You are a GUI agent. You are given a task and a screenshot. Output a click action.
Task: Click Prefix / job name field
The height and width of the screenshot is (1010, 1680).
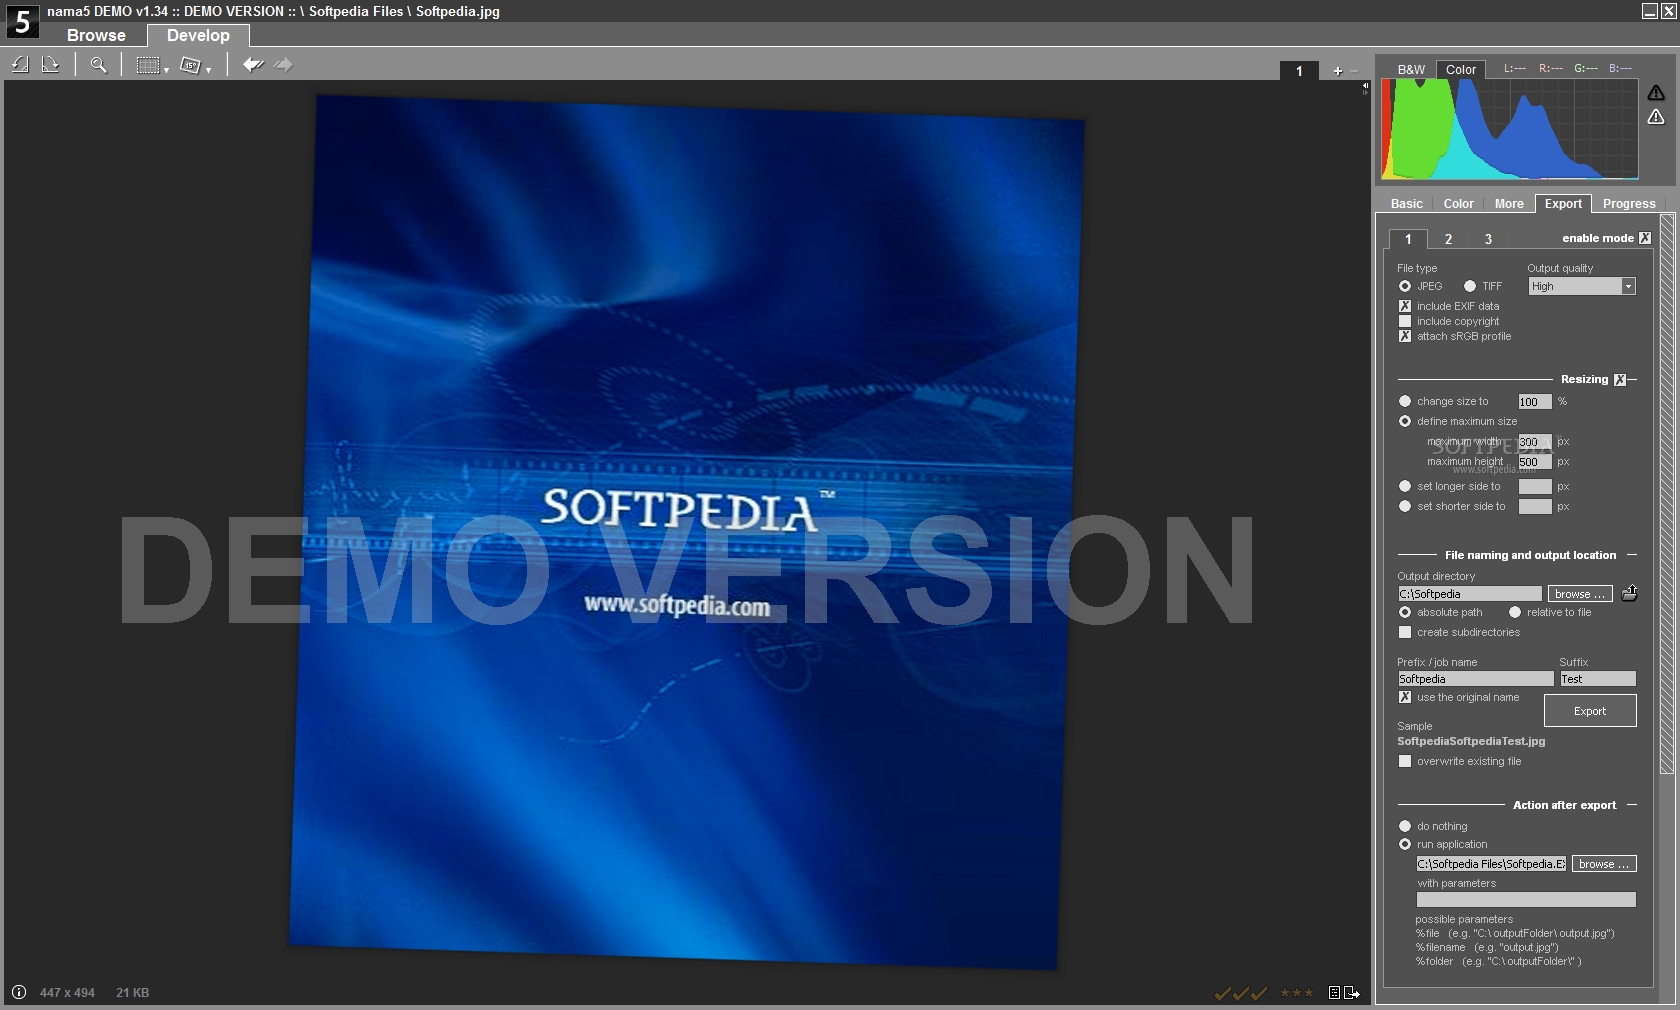[1475, 679]
